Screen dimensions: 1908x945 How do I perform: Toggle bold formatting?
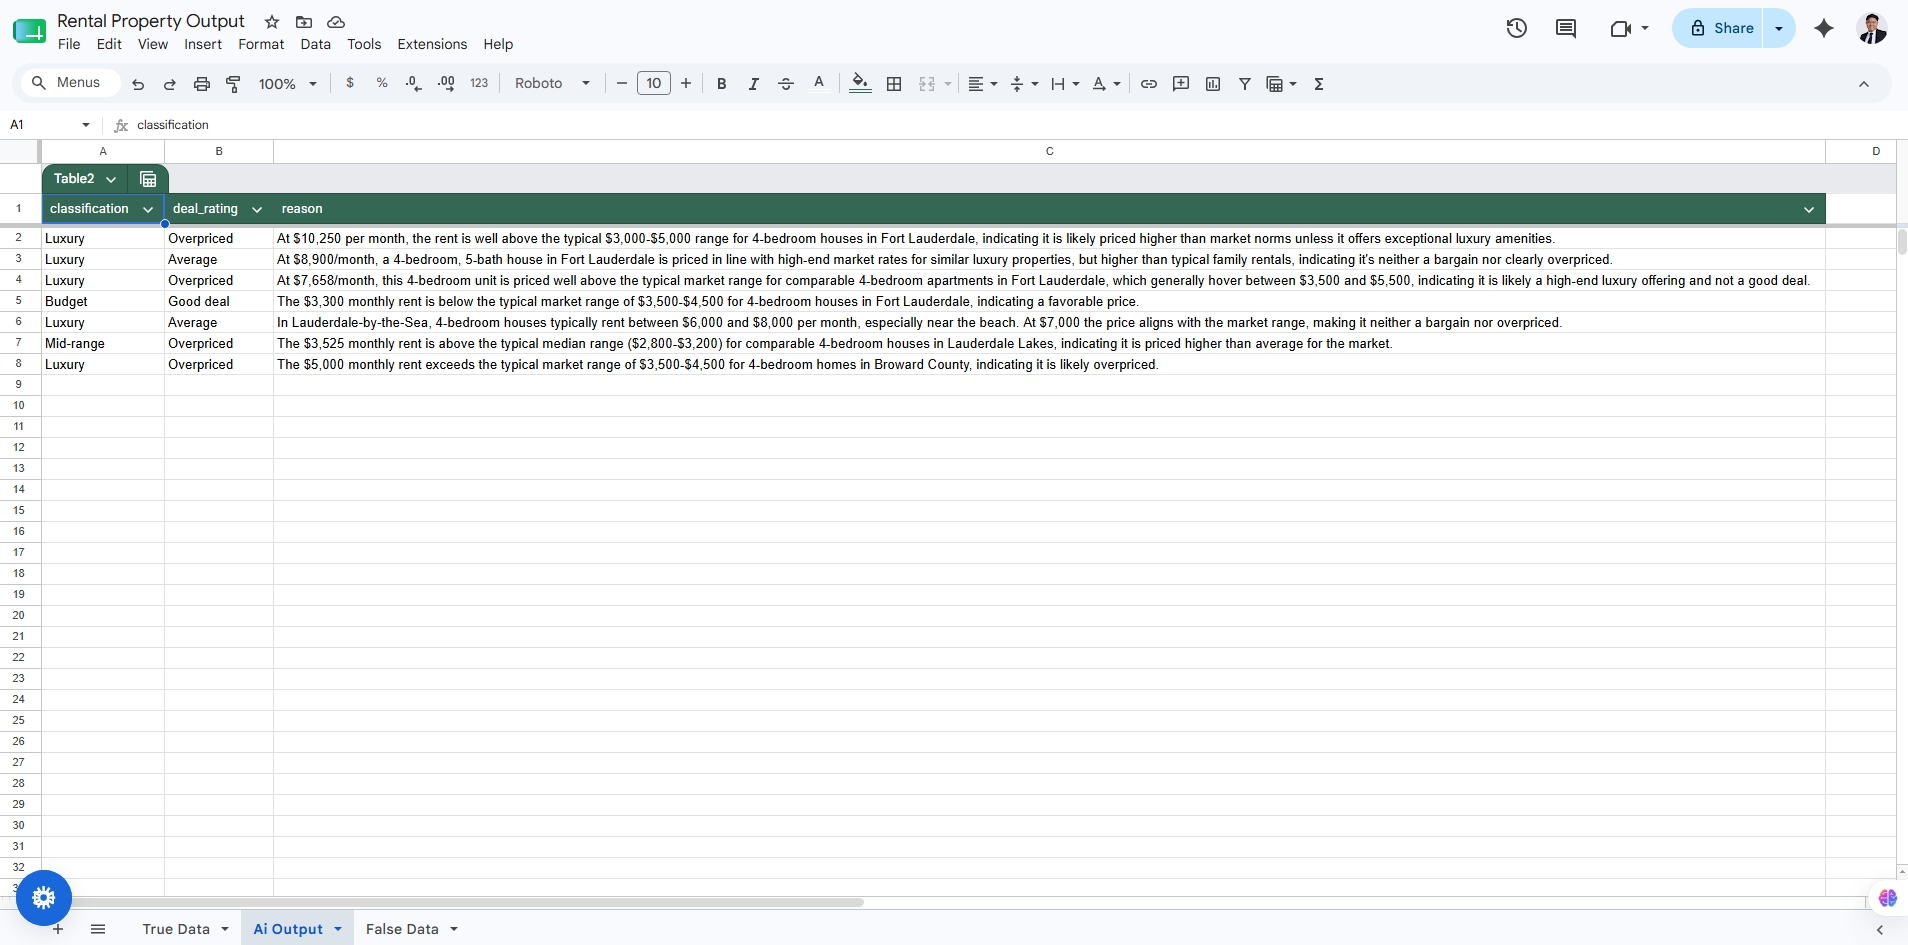coord(722,84)
